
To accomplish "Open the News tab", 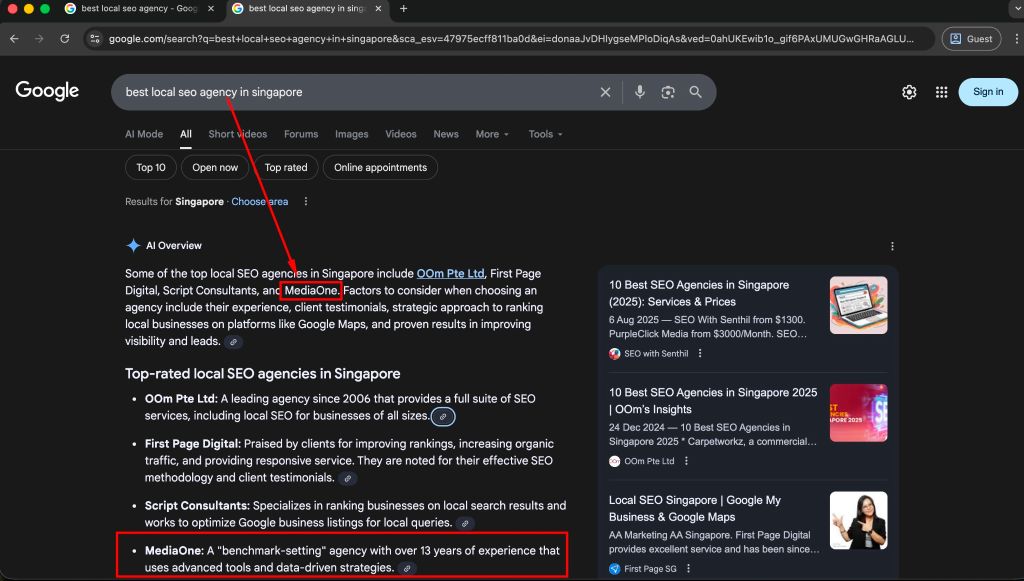I will click(x=446, y=134).
